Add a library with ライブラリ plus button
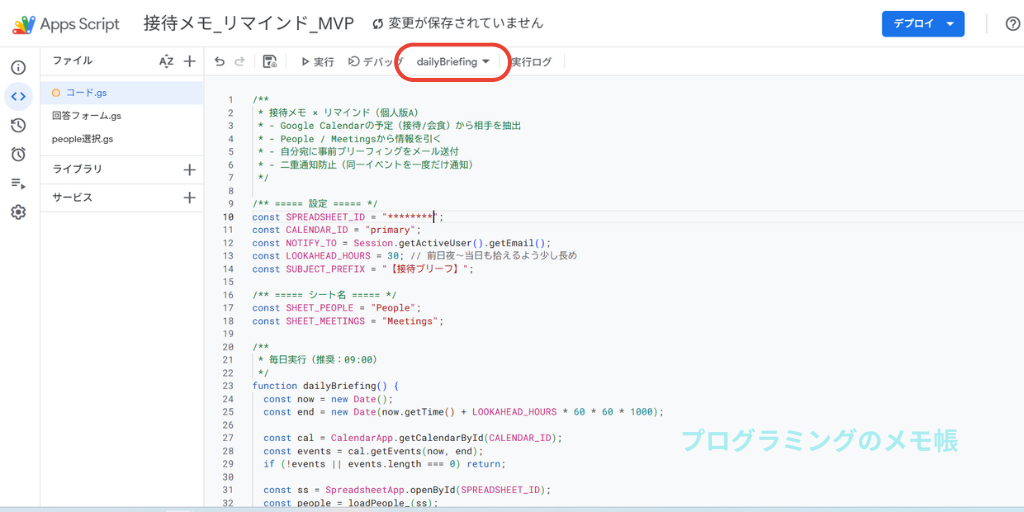The image size is (1024, 512). tap(189, 169)
